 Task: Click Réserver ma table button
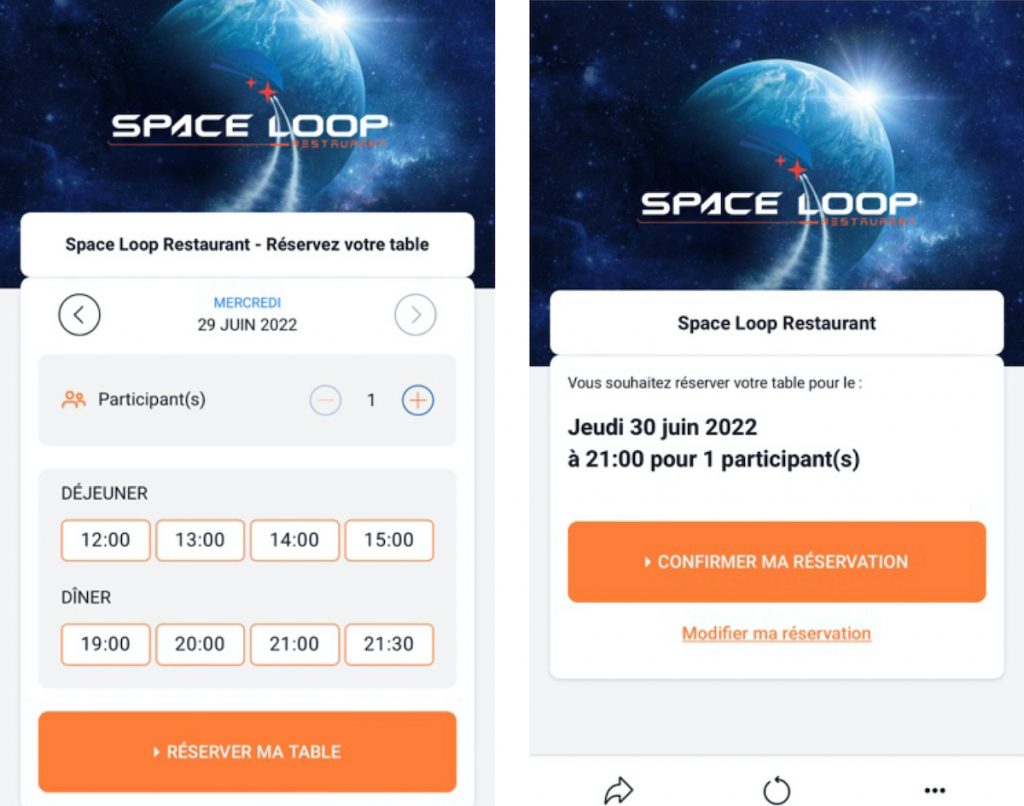click(x=247, y=751)
